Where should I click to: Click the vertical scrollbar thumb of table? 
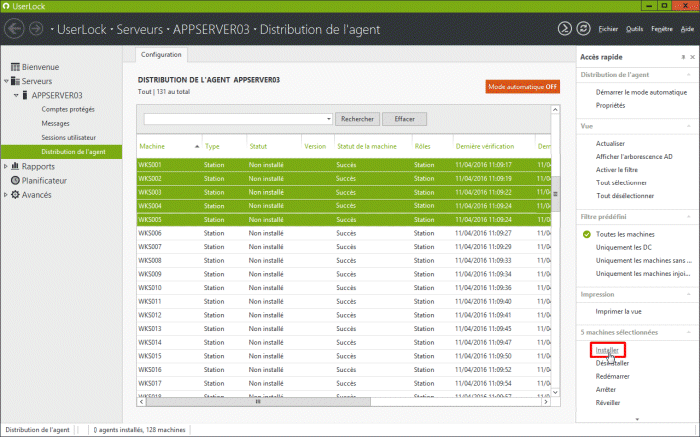555,194
